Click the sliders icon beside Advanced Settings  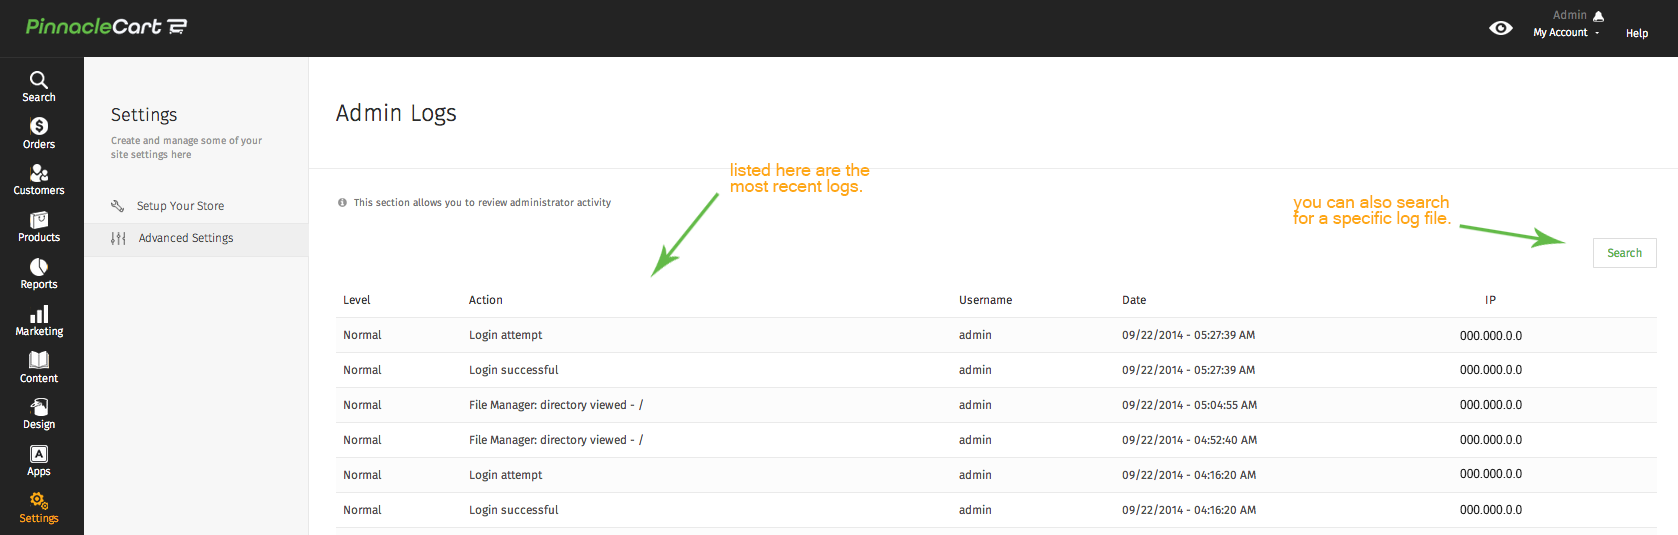pyautogui.click(x=118, y=238)
